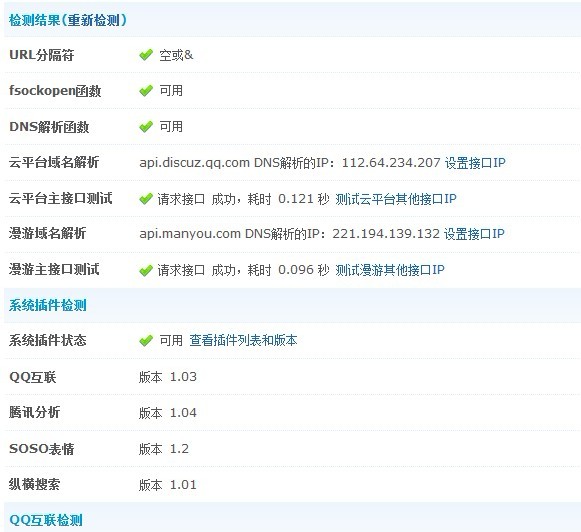Click the SOSO表情 row label
Viewport: 581px width, 532px height.
42,449
